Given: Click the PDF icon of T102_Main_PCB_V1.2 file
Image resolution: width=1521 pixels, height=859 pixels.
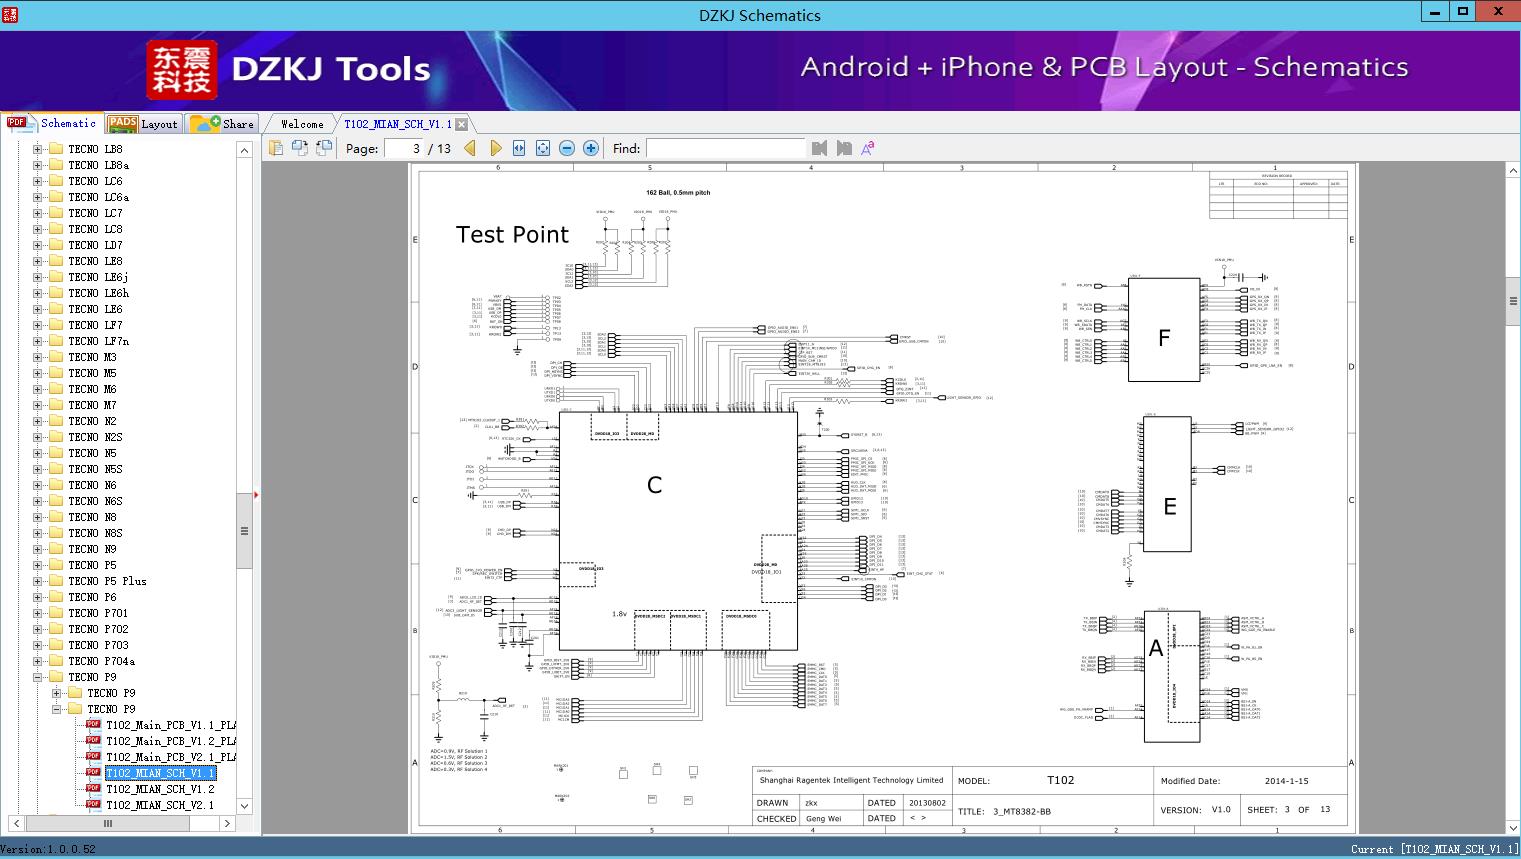Looking at the screenshot, I should pyautogui.click(x=93, y=741).
